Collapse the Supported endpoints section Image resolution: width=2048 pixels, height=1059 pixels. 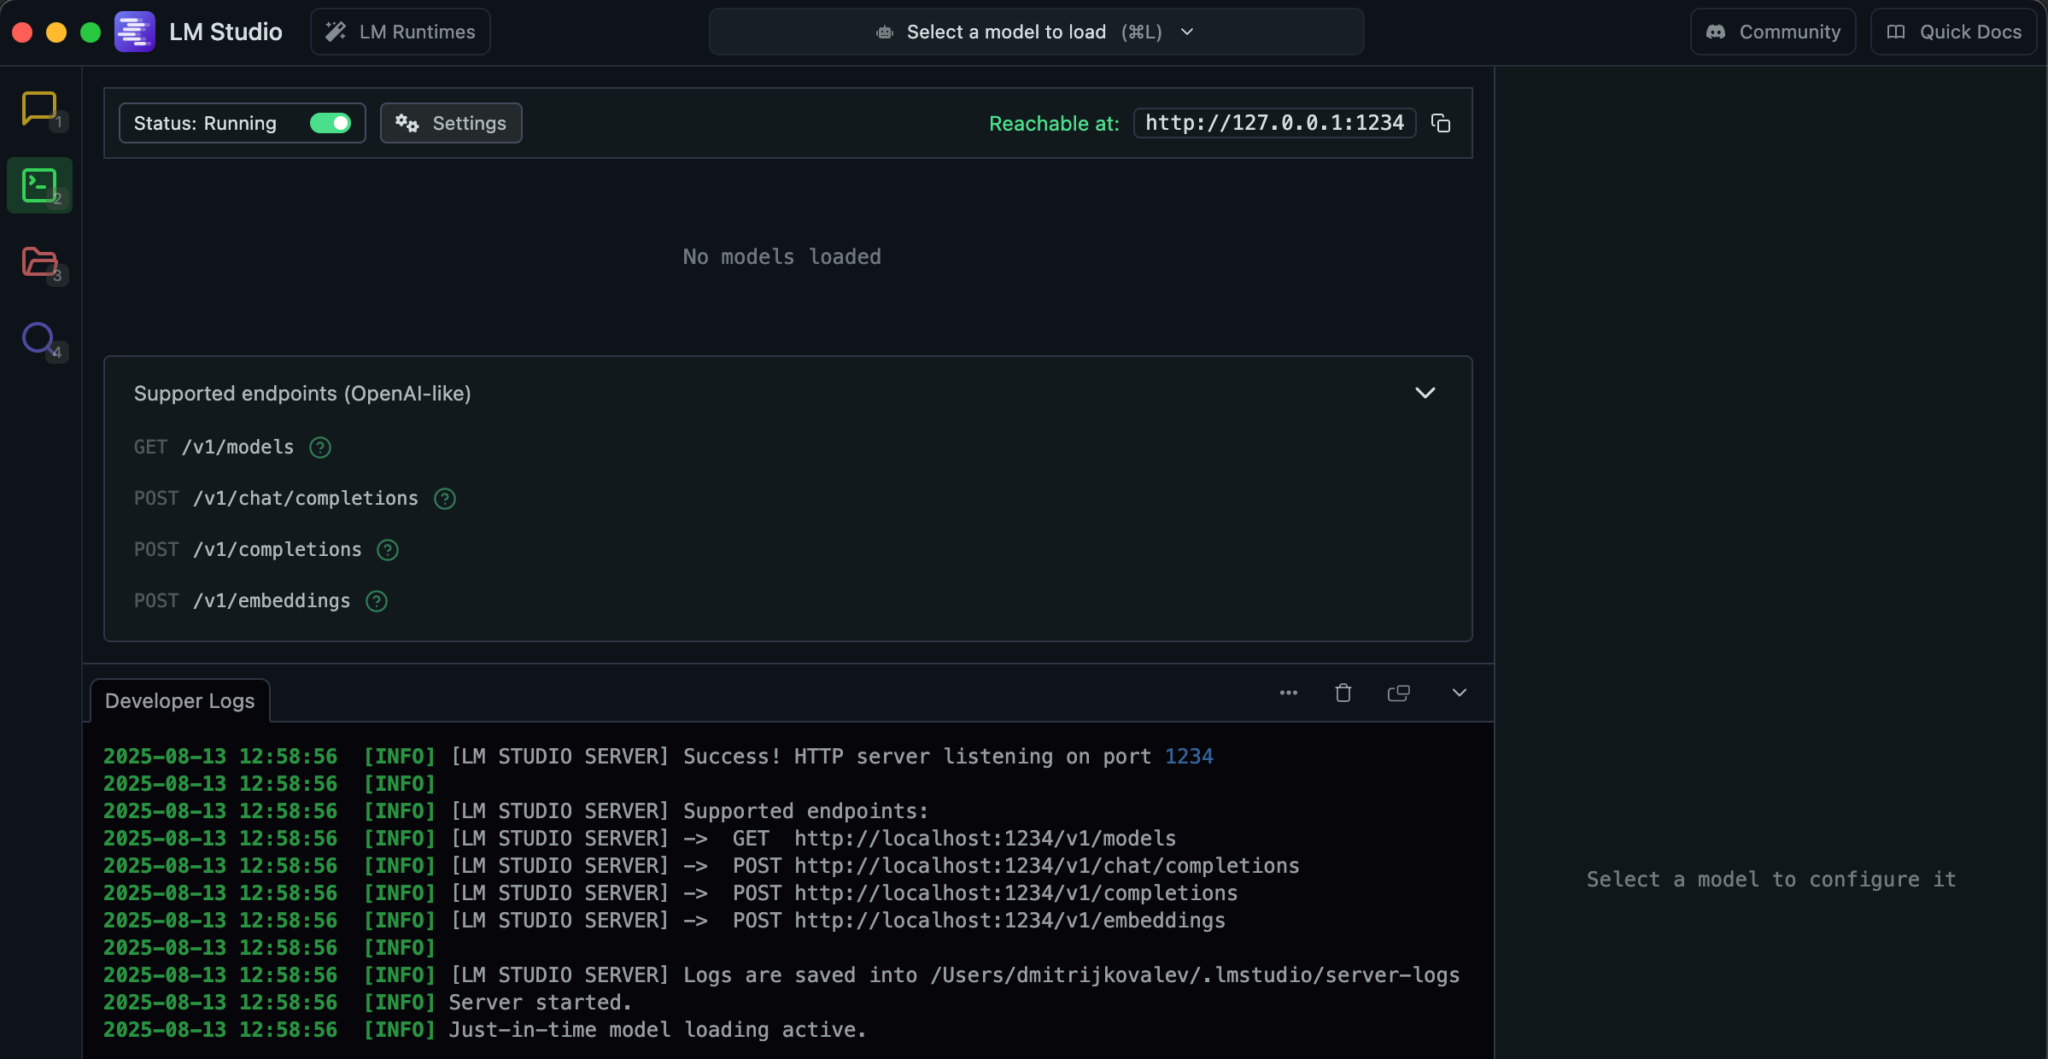pos(1424,393)
